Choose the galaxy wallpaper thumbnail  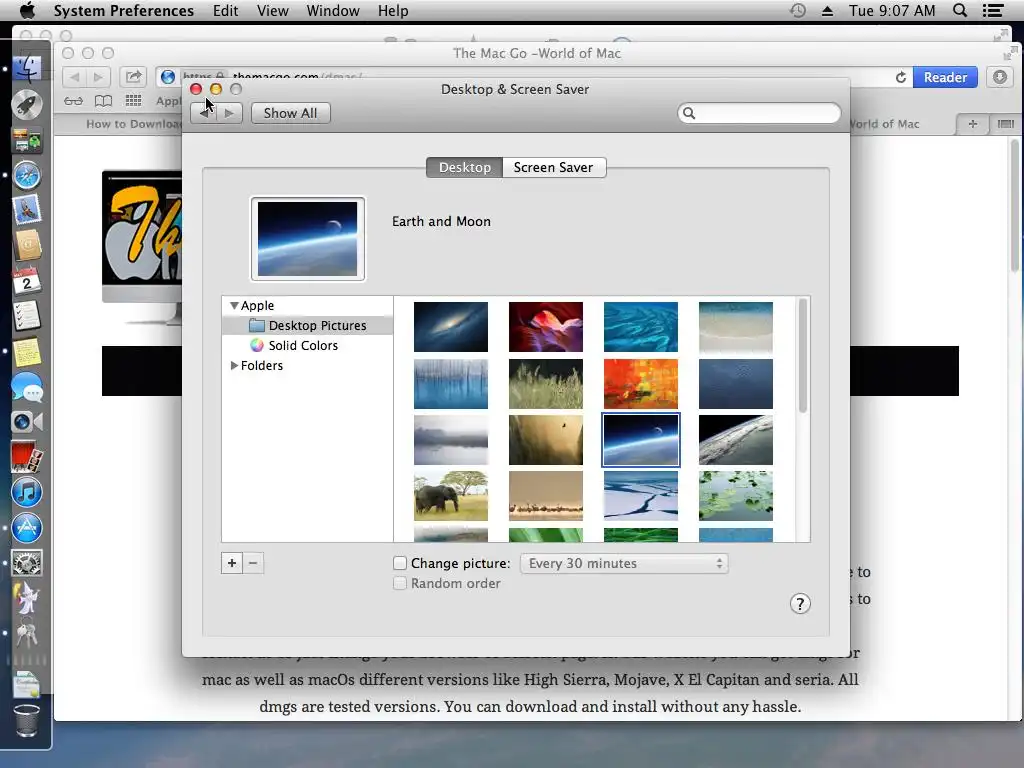pos(451,327)
